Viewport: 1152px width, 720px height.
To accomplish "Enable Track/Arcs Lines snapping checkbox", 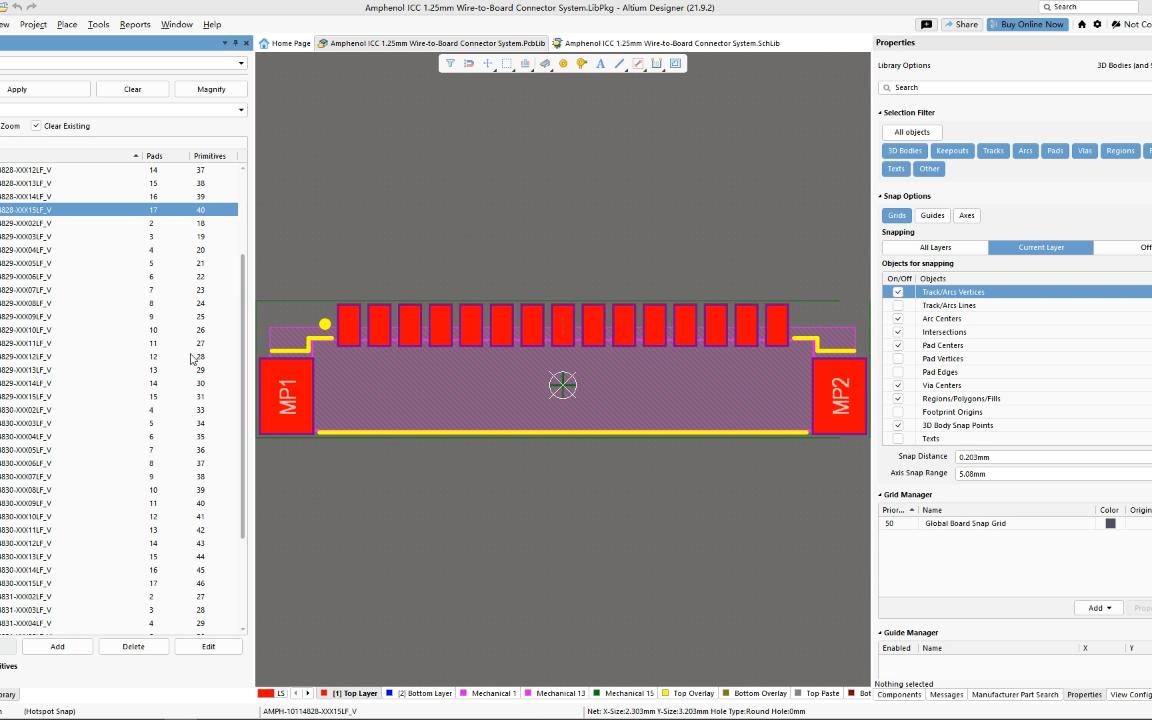I will point(898,305).
